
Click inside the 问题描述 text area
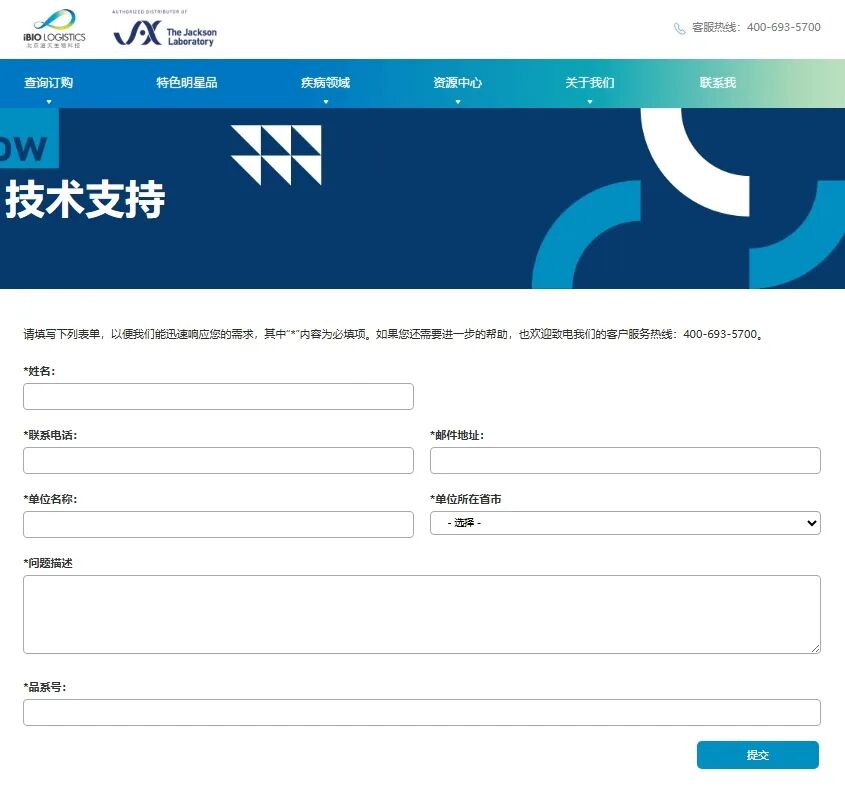pyautogui.click(x=421, y=614)
